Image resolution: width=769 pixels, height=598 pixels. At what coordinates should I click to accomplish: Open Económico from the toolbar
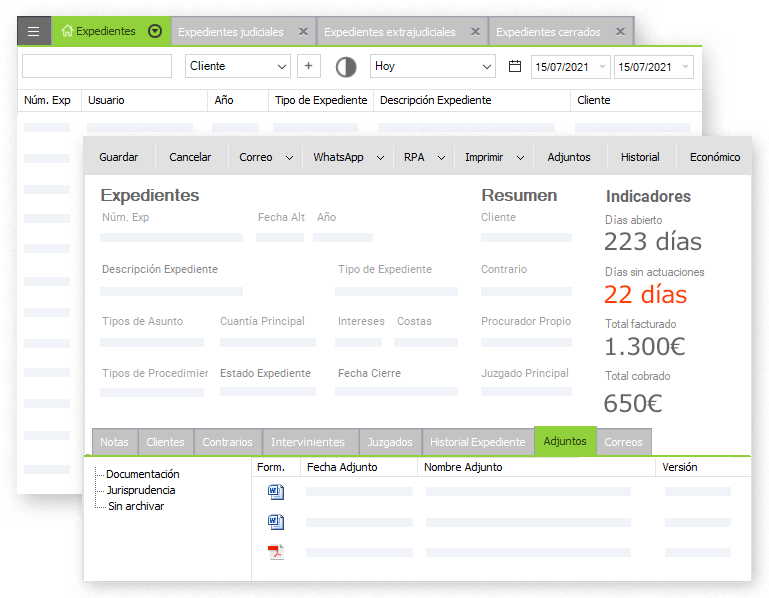click(715, 157)
